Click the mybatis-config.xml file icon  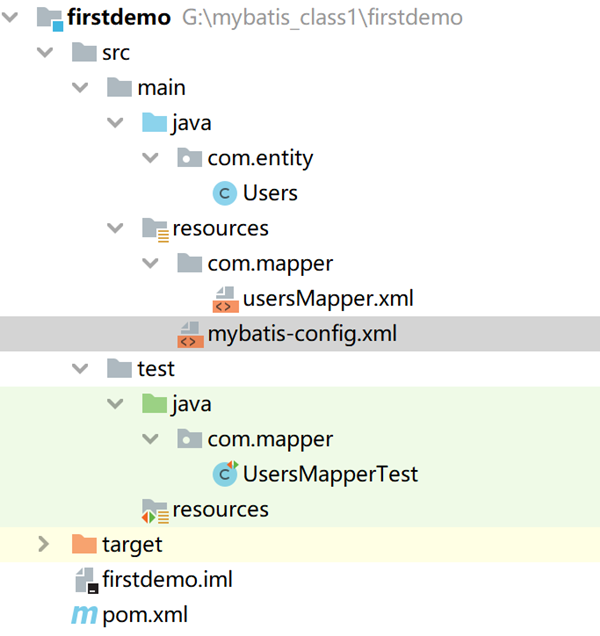(x=190, y=334)
